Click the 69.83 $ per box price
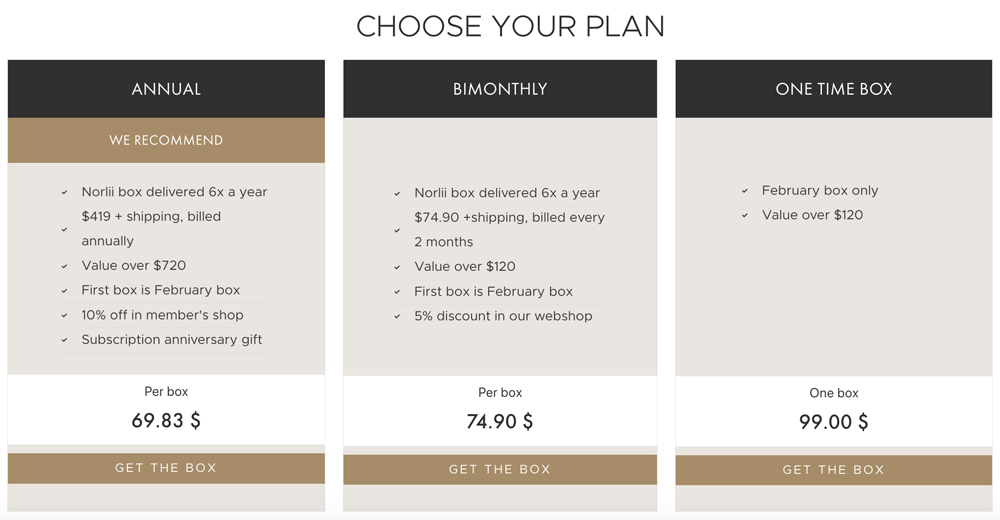Image resolution: width=1000 pixels, height=520 pixels. pos(166,420)
